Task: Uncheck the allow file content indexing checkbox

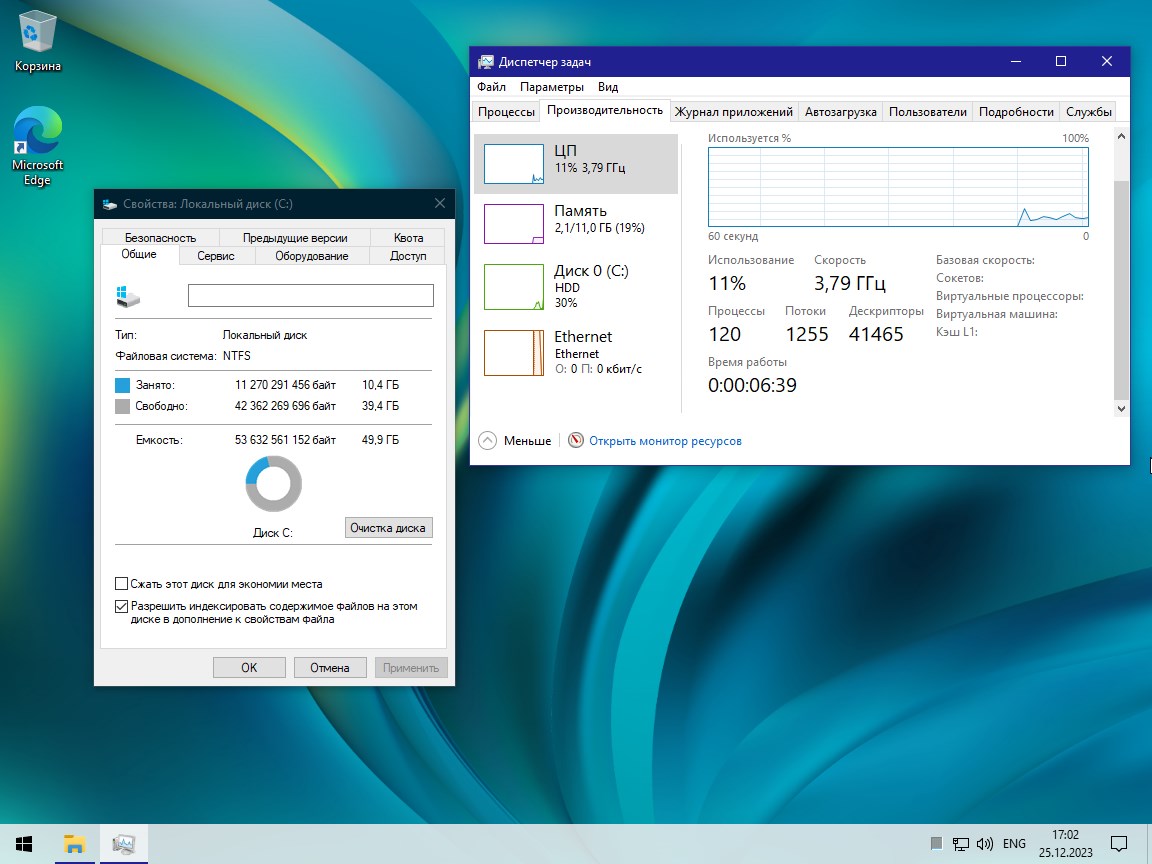Action: [122, 606]
